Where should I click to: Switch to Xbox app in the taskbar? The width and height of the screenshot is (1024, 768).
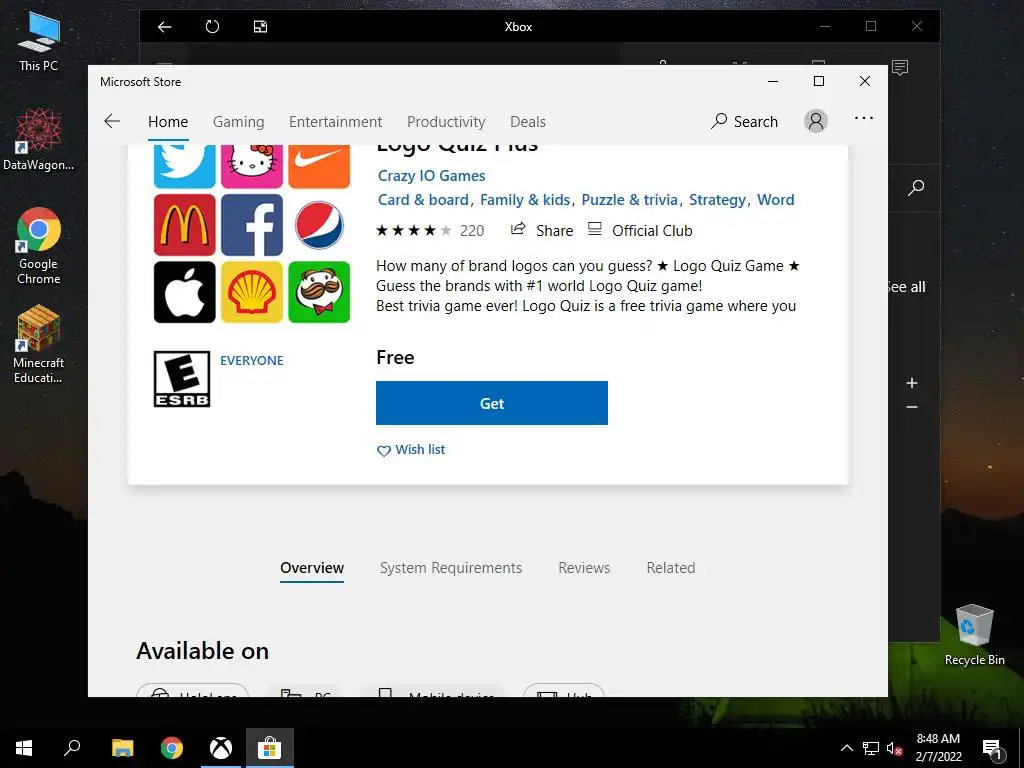click(x=221, y=748)
